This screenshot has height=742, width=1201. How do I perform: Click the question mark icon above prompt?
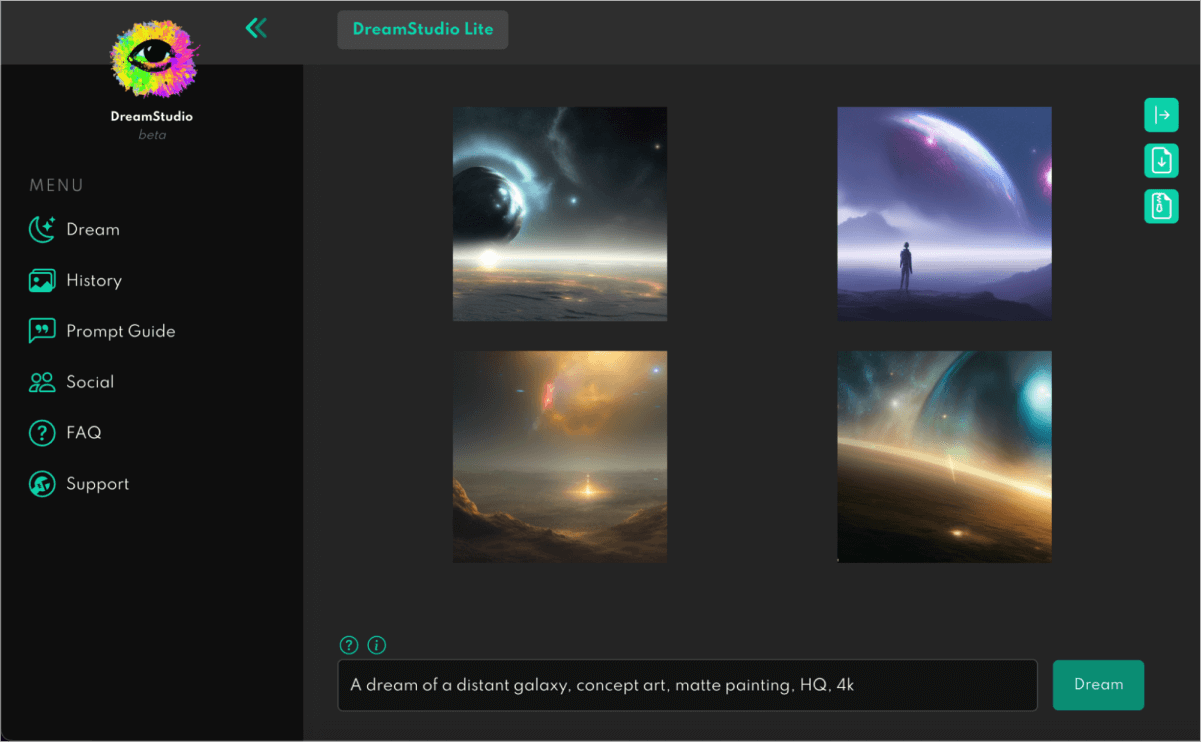349,645
